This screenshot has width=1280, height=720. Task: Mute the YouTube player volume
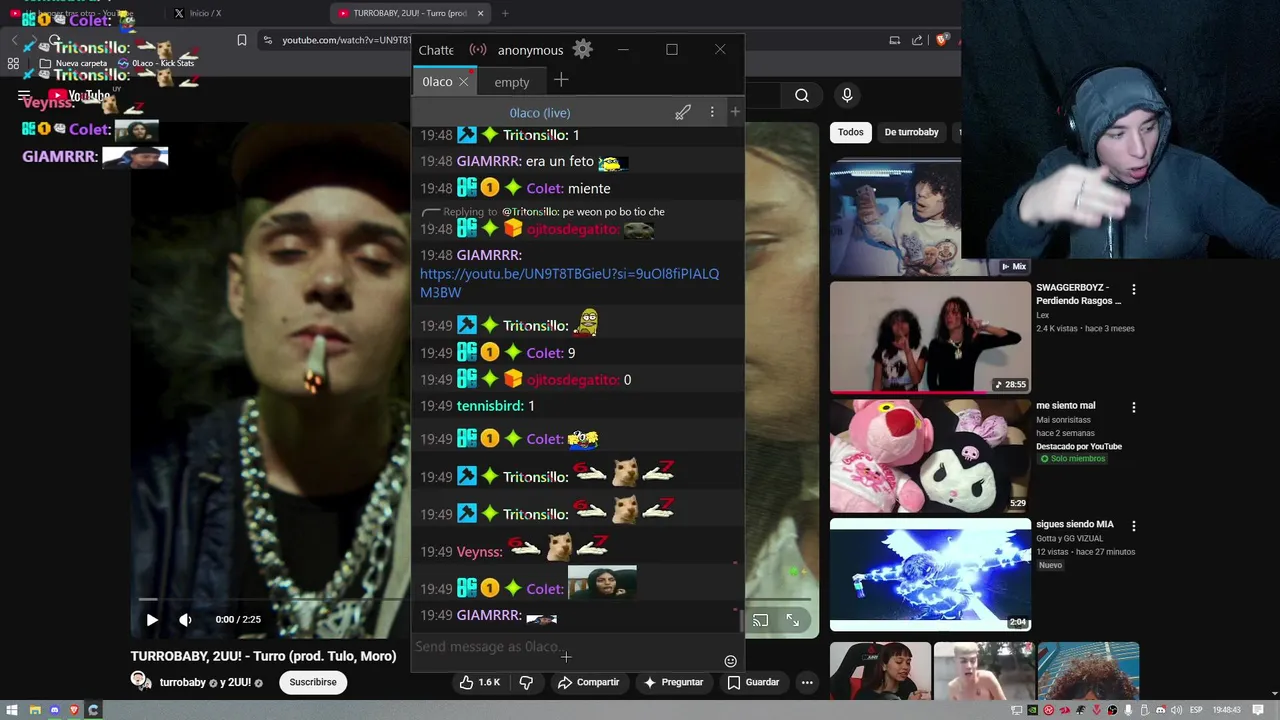pos(185,620)
